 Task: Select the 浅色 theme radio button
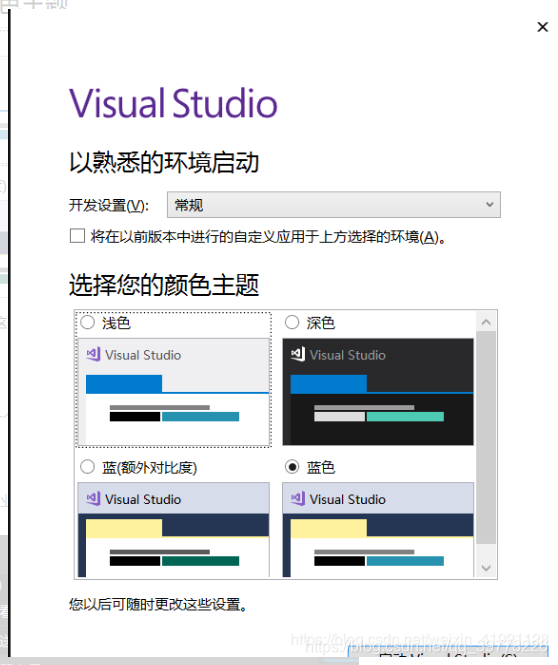point(87,323)
